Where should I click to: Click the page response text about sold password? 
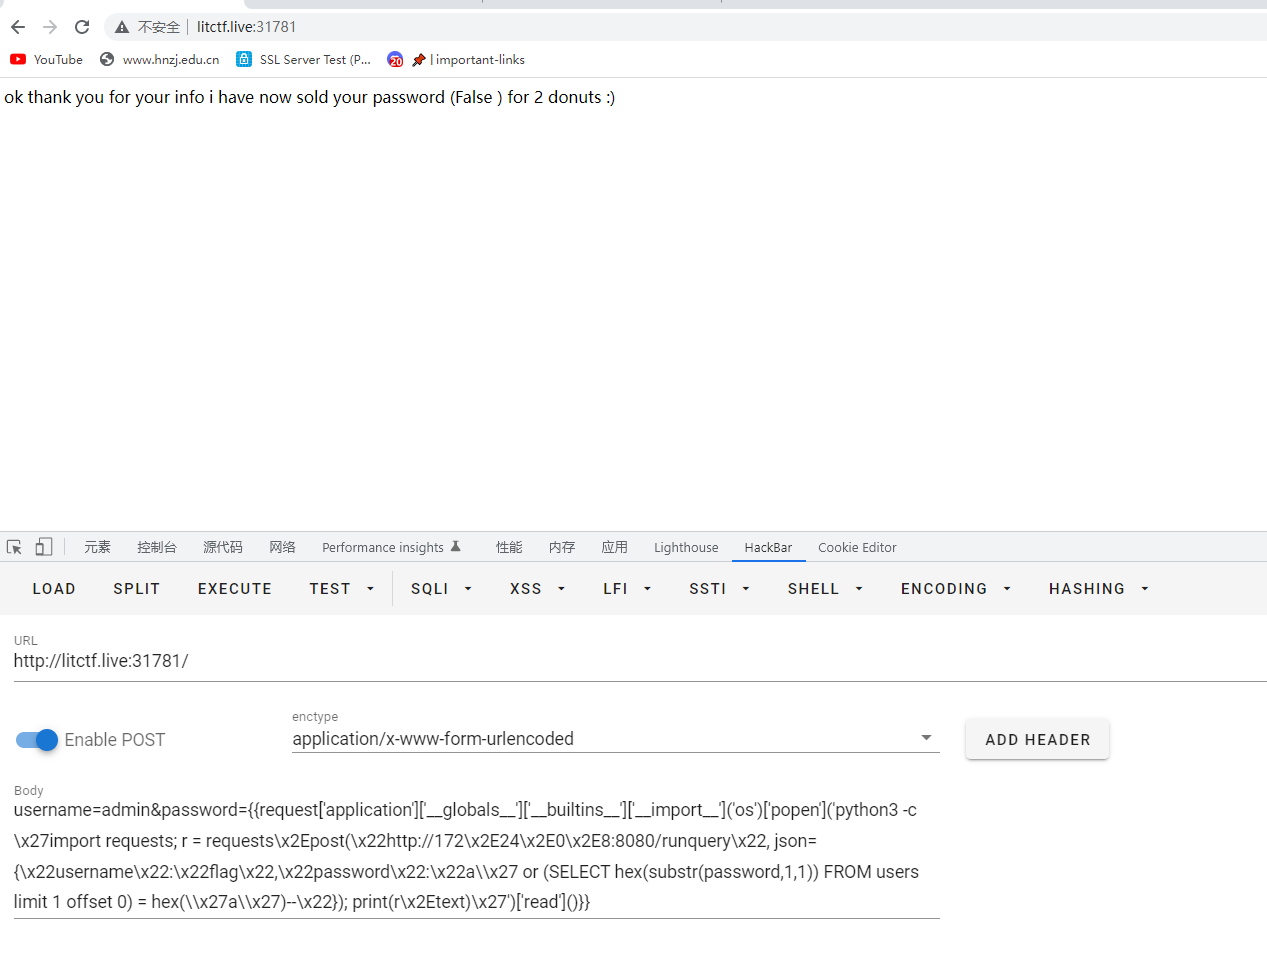click(x=310, y=97)
